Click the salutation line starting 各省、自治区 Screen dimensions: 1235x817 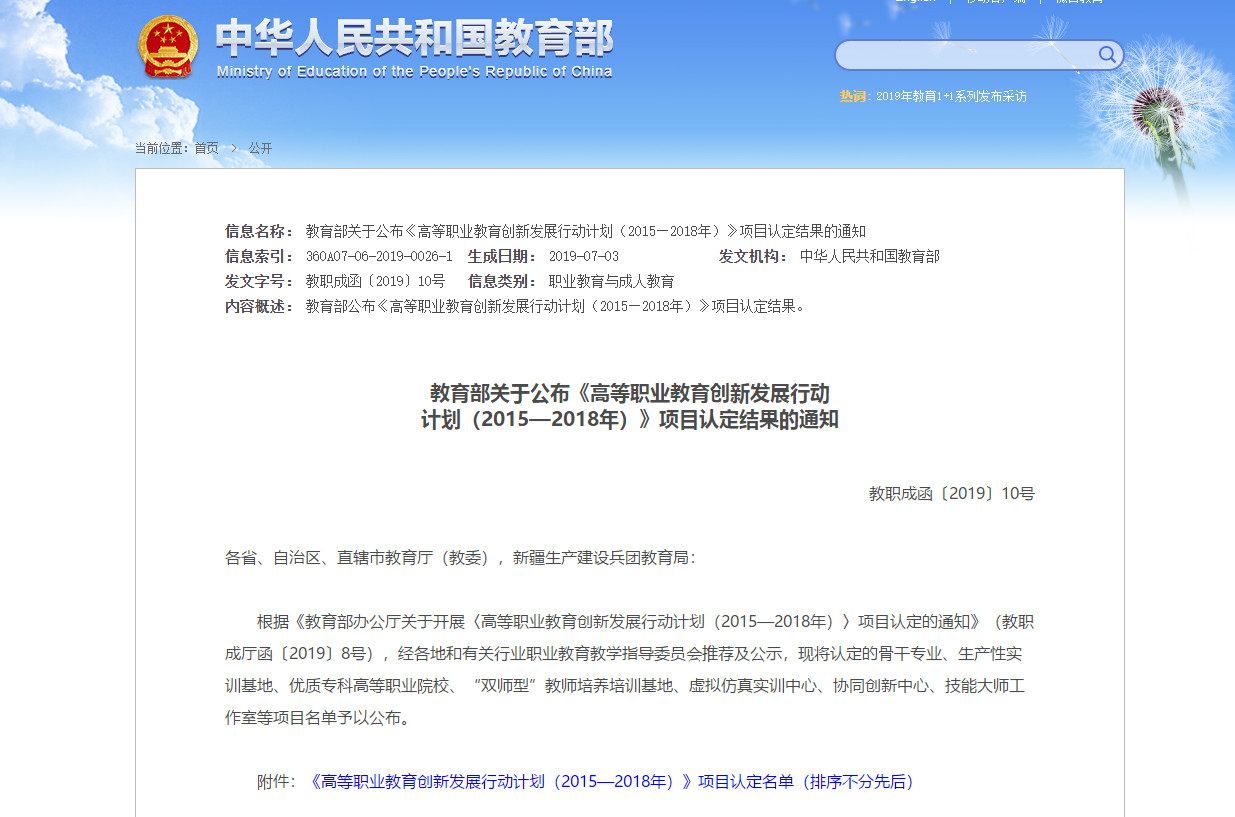(459, 557)
